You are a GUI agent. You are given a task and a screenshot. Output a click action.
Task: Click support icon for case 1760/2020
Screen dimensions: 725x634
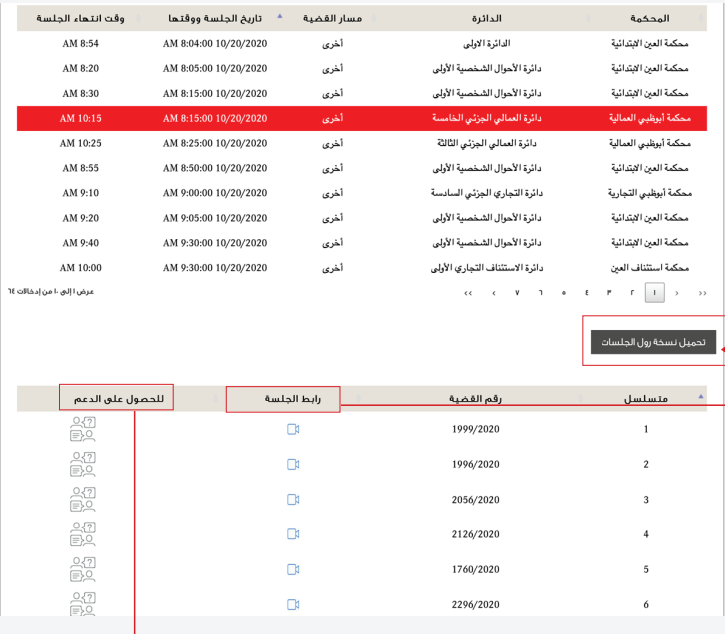coord(83,569)
